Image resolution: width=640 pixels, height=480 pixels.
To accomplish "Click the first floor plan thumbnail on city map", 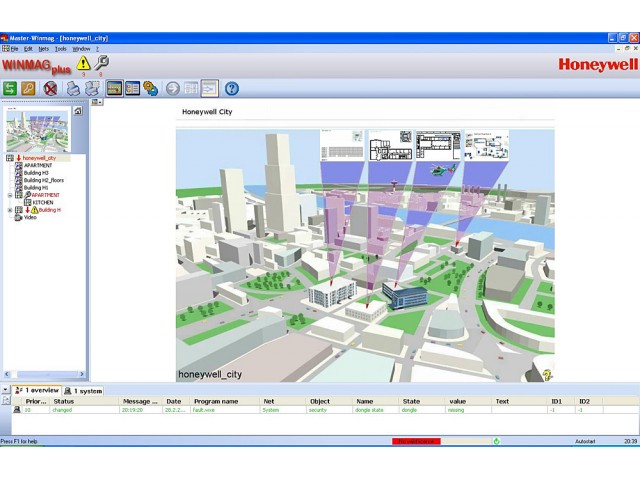I will 342,145.
